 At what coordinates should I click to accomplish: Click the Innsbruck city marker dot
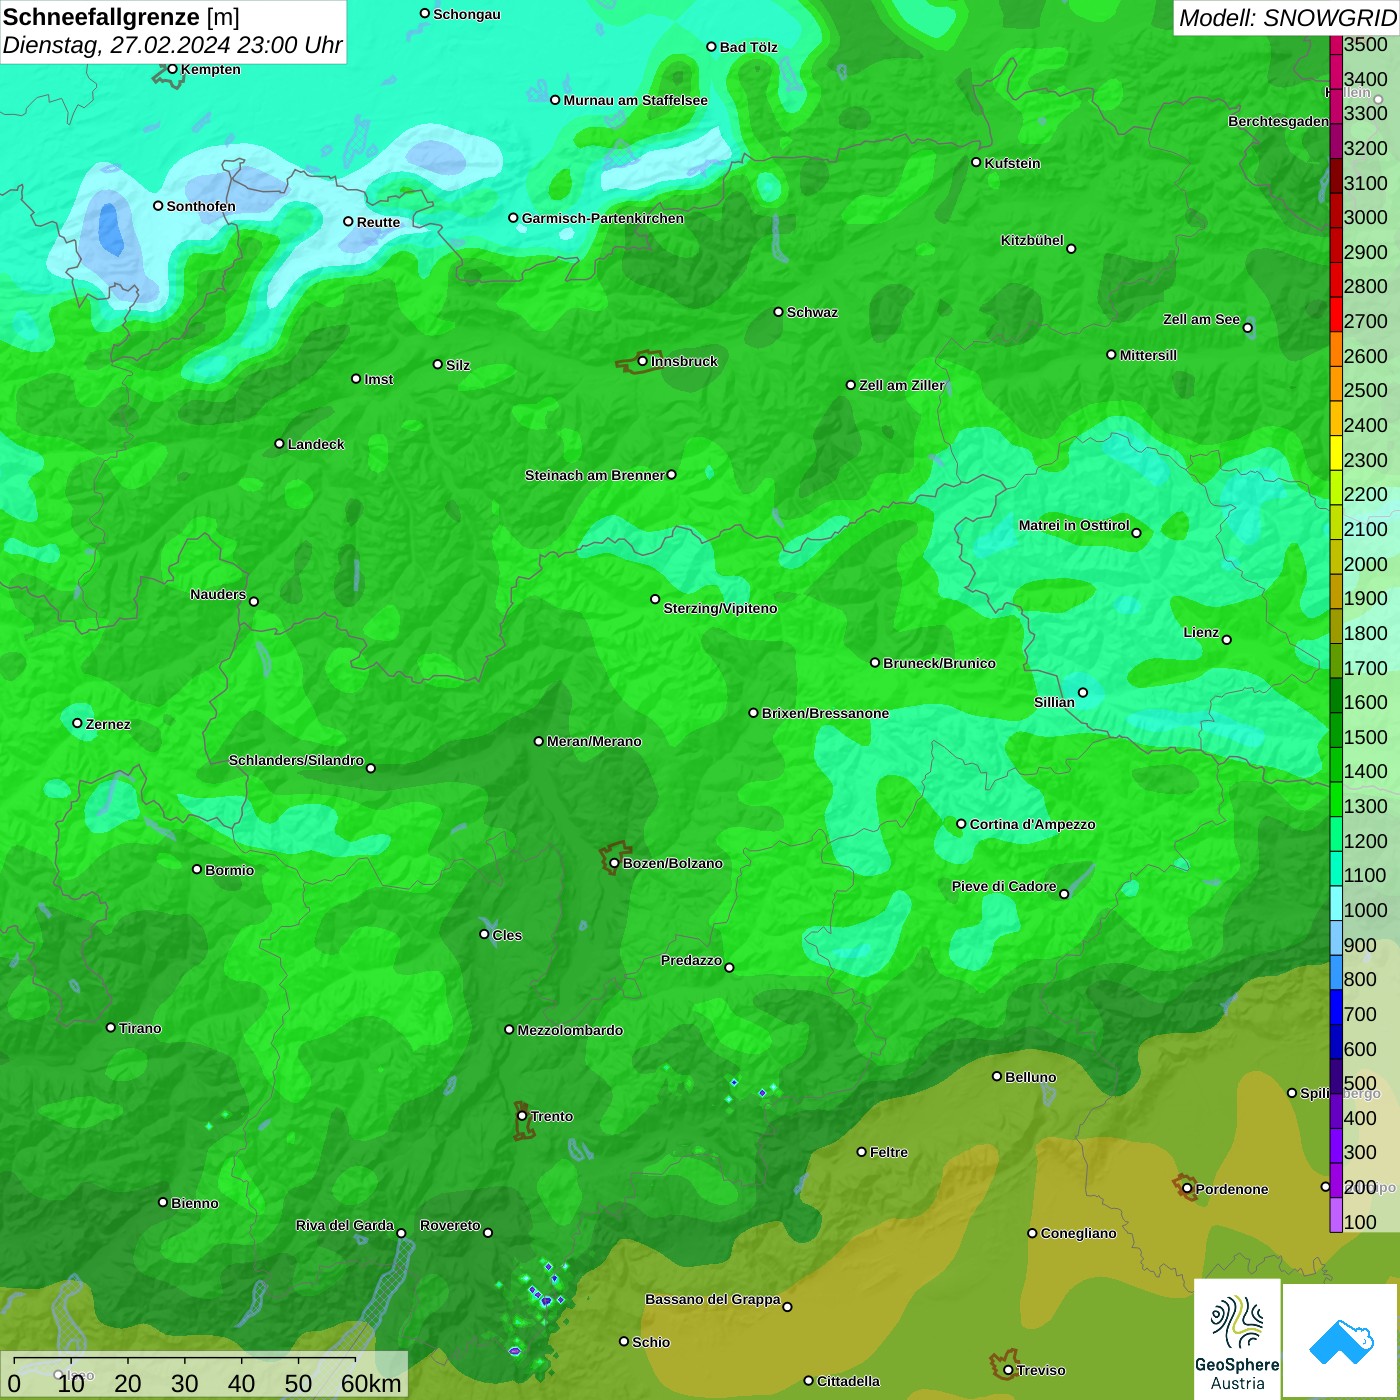(642, 361)
